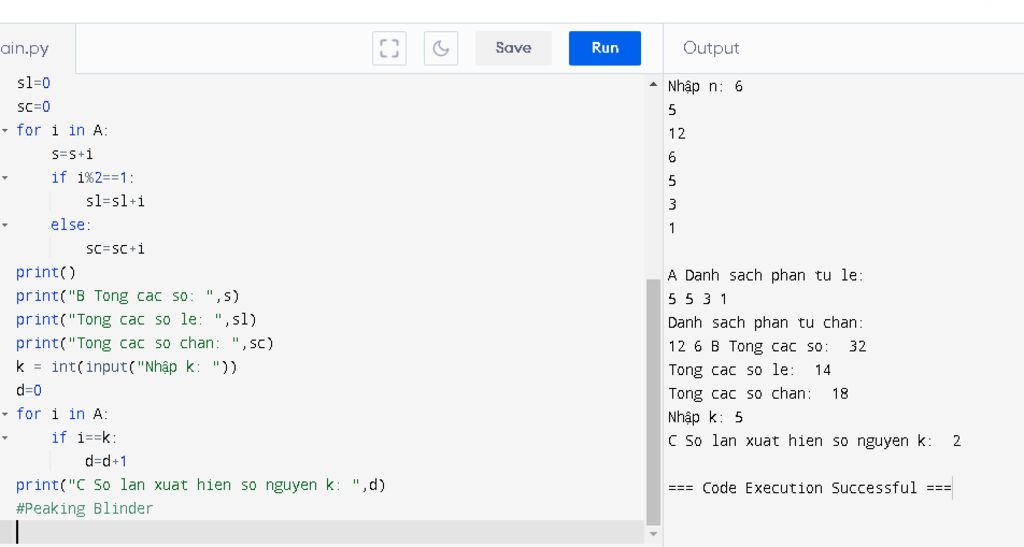This screenshot has width=1024, height=547.
Task: Toggle fullscreen mode for the editor
Action: coord(389,48)
